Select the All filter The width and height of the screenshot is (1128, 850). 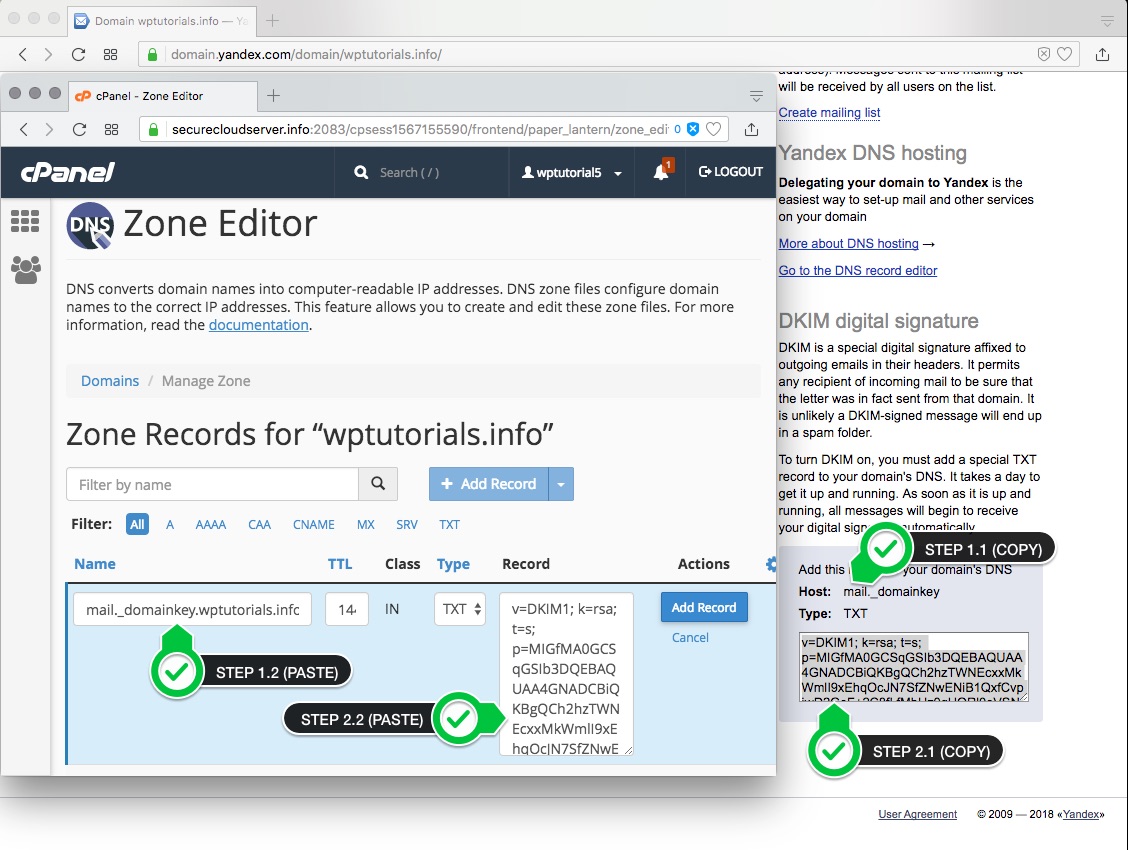[137, 524]
